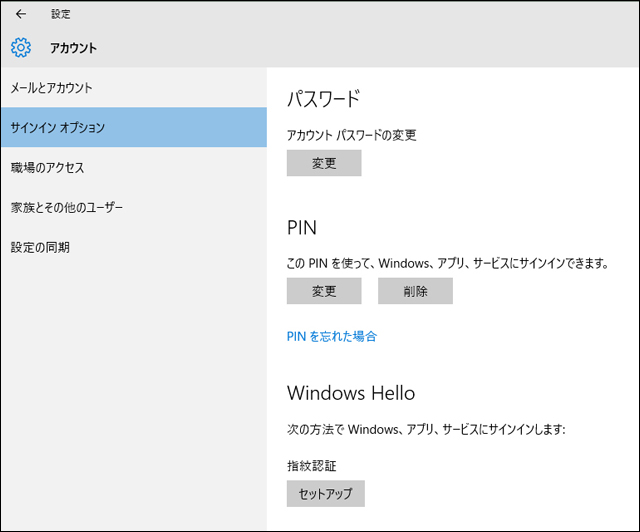
Task: Click the アカウント パスワードの変更 label
Action: click(x=351, y=135)
